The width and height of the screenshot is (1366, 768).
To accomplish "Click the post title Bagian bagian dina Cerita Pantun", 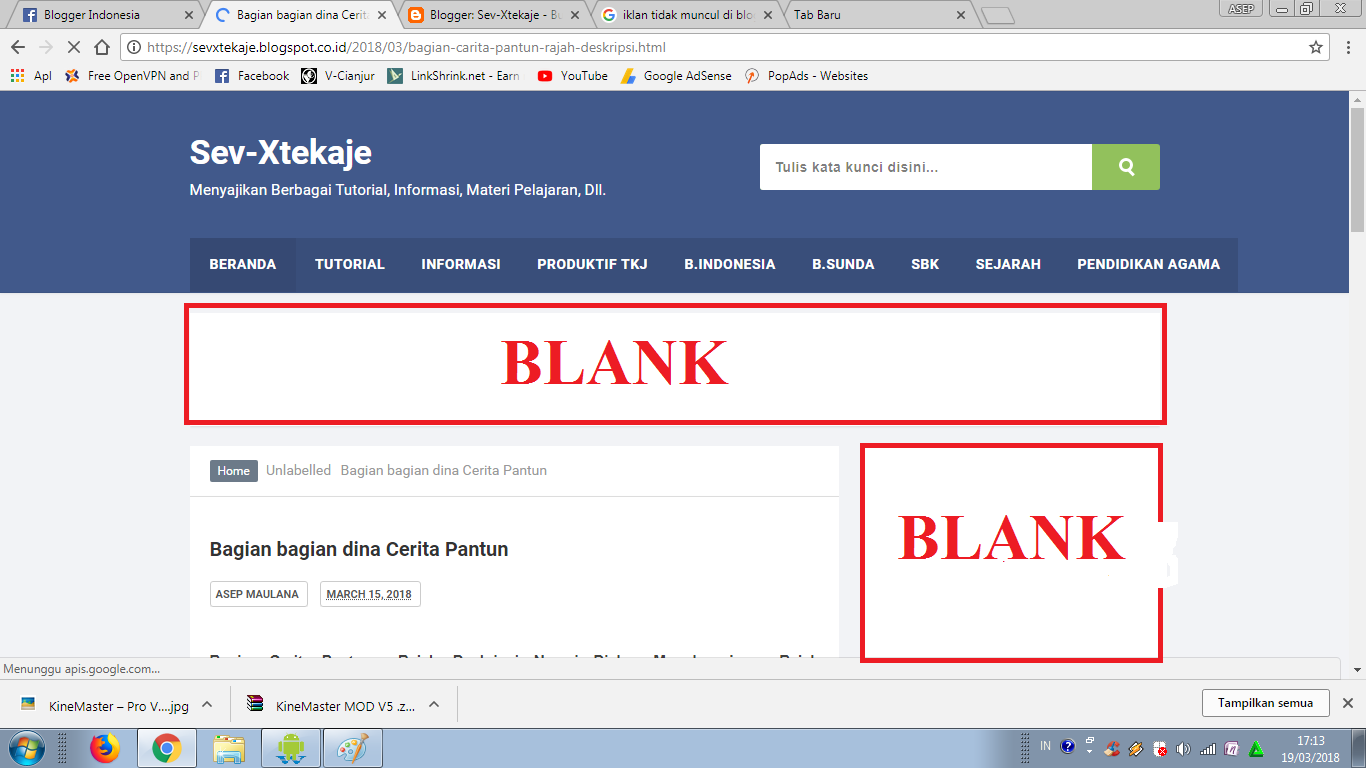I will point(359,549).
